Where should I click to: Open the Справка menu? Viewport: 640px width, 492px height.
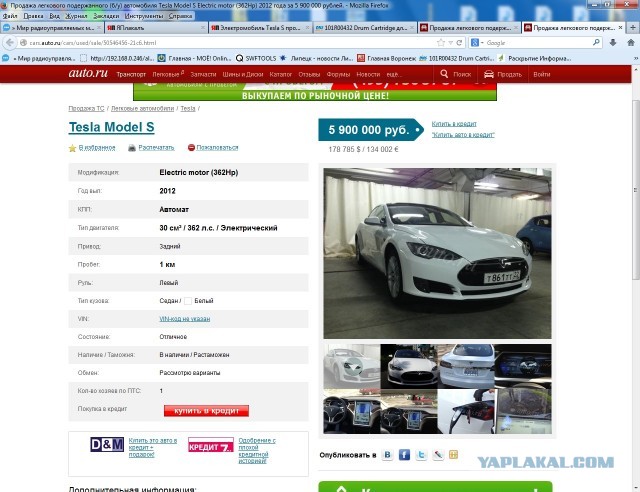point(180,16)
